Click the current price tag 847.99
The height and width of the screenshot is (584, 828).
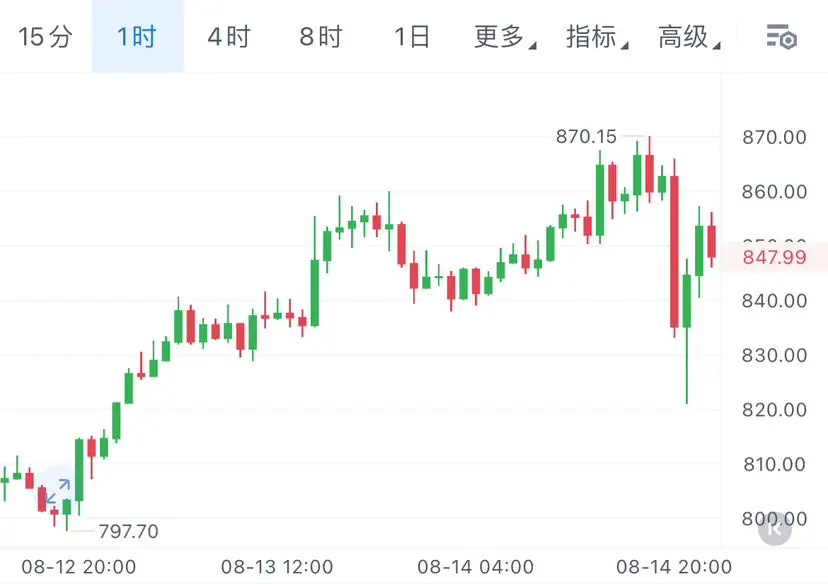(774, 257)
